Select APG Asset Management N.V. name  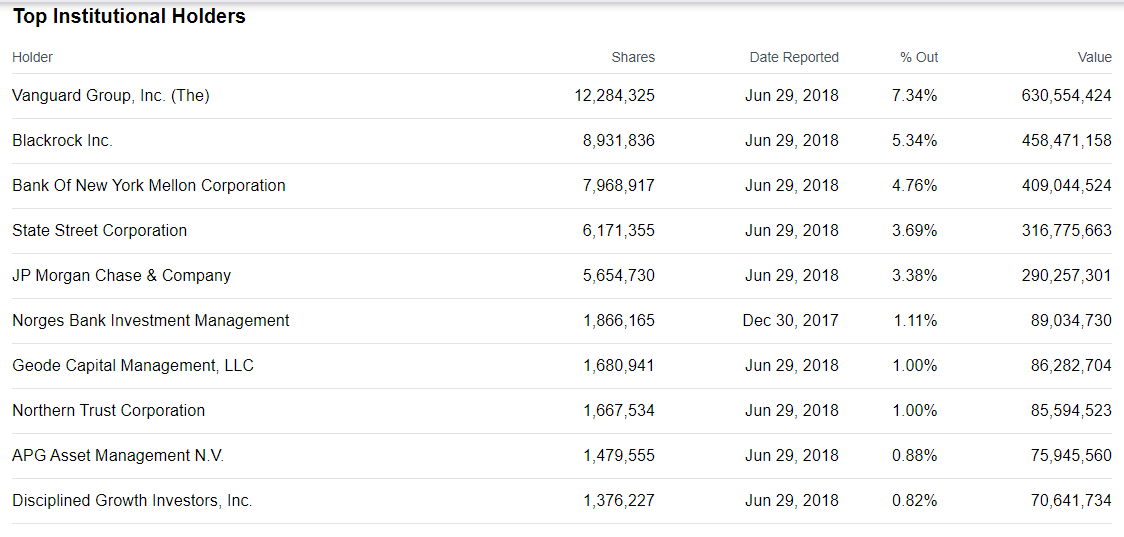click(118, 456)
